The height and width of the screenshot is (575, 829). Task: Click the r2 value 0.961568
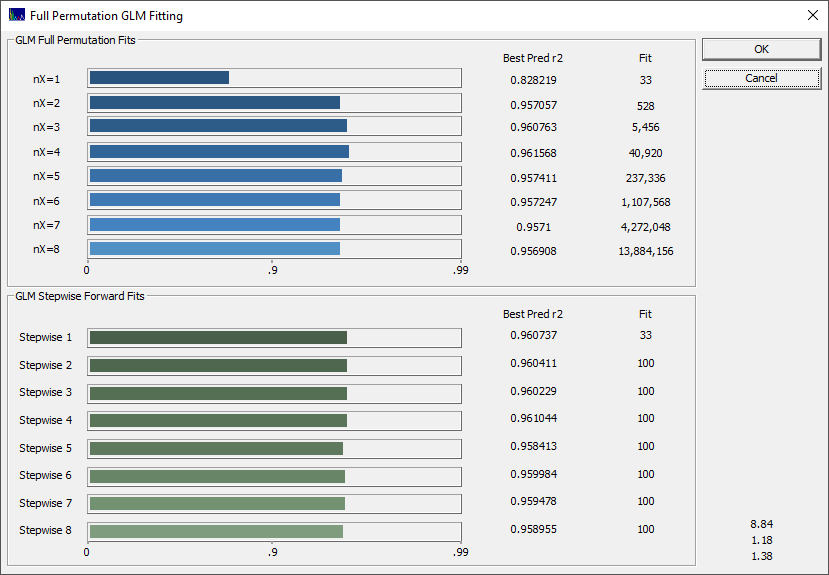[533, 153]
